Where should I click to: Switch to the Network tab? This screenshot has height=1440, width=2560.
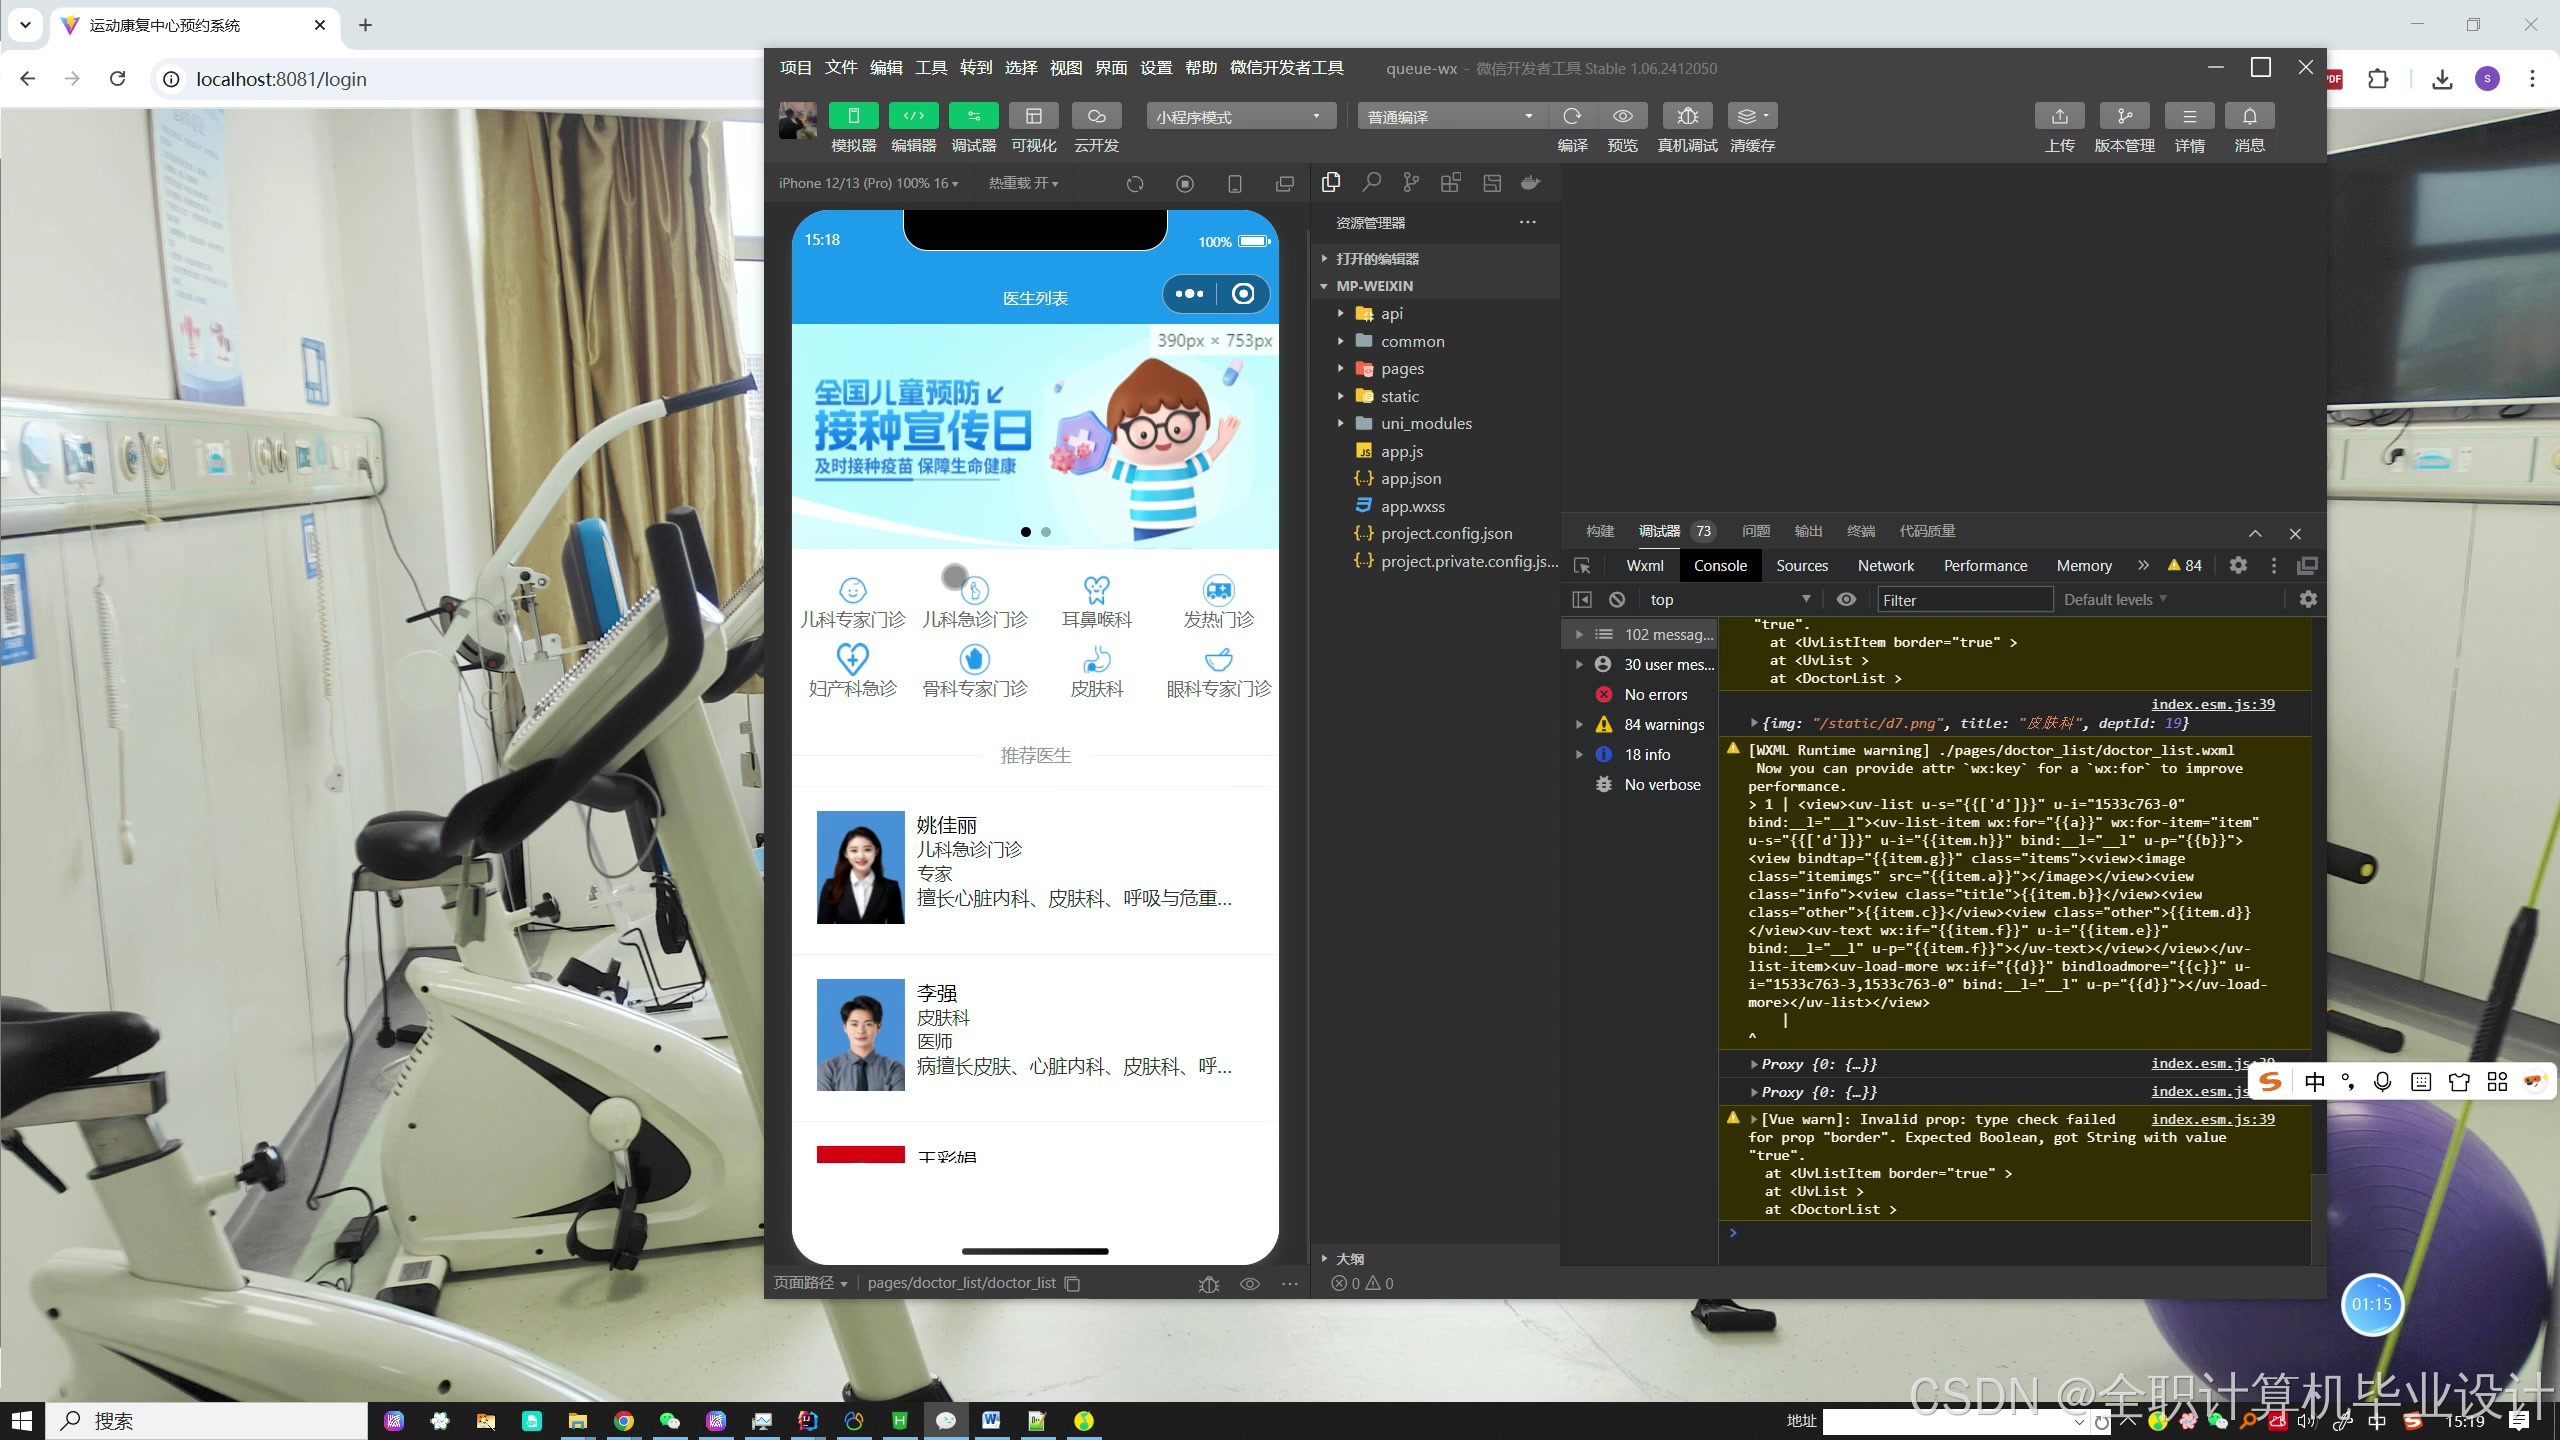tap(1885, 566)
